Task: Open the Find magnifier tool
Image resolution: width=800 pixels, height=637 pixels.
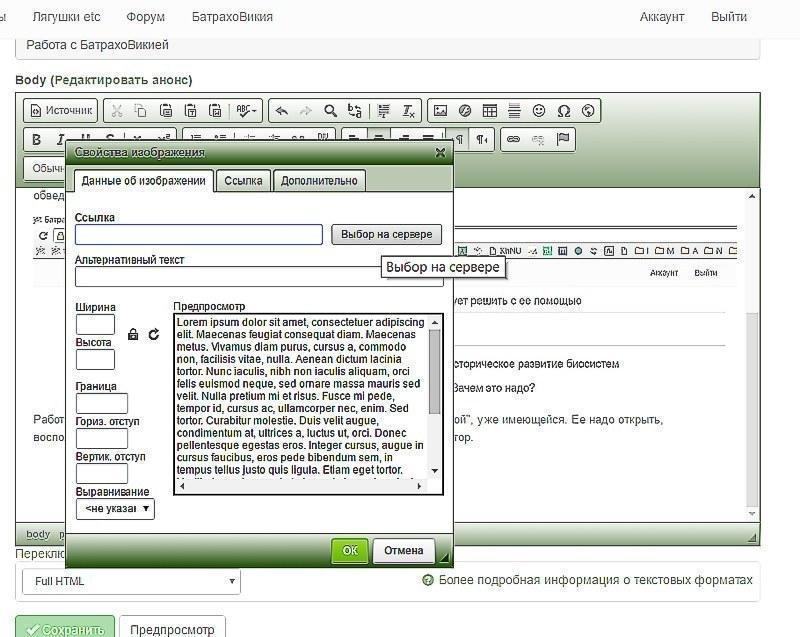Action: (x=330, y=111)
